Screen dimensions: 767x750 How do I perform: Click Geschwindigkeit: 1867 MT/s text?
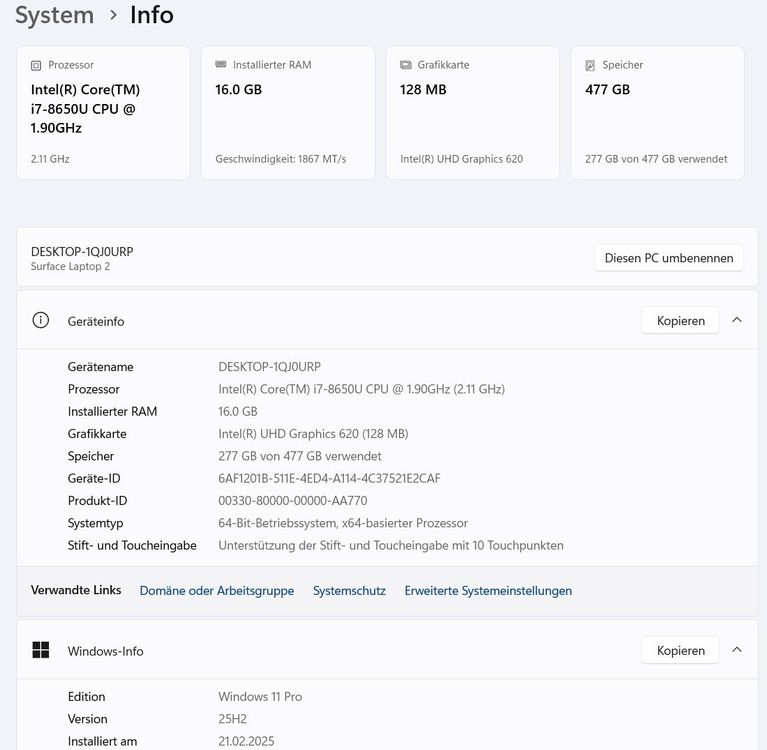281,159
